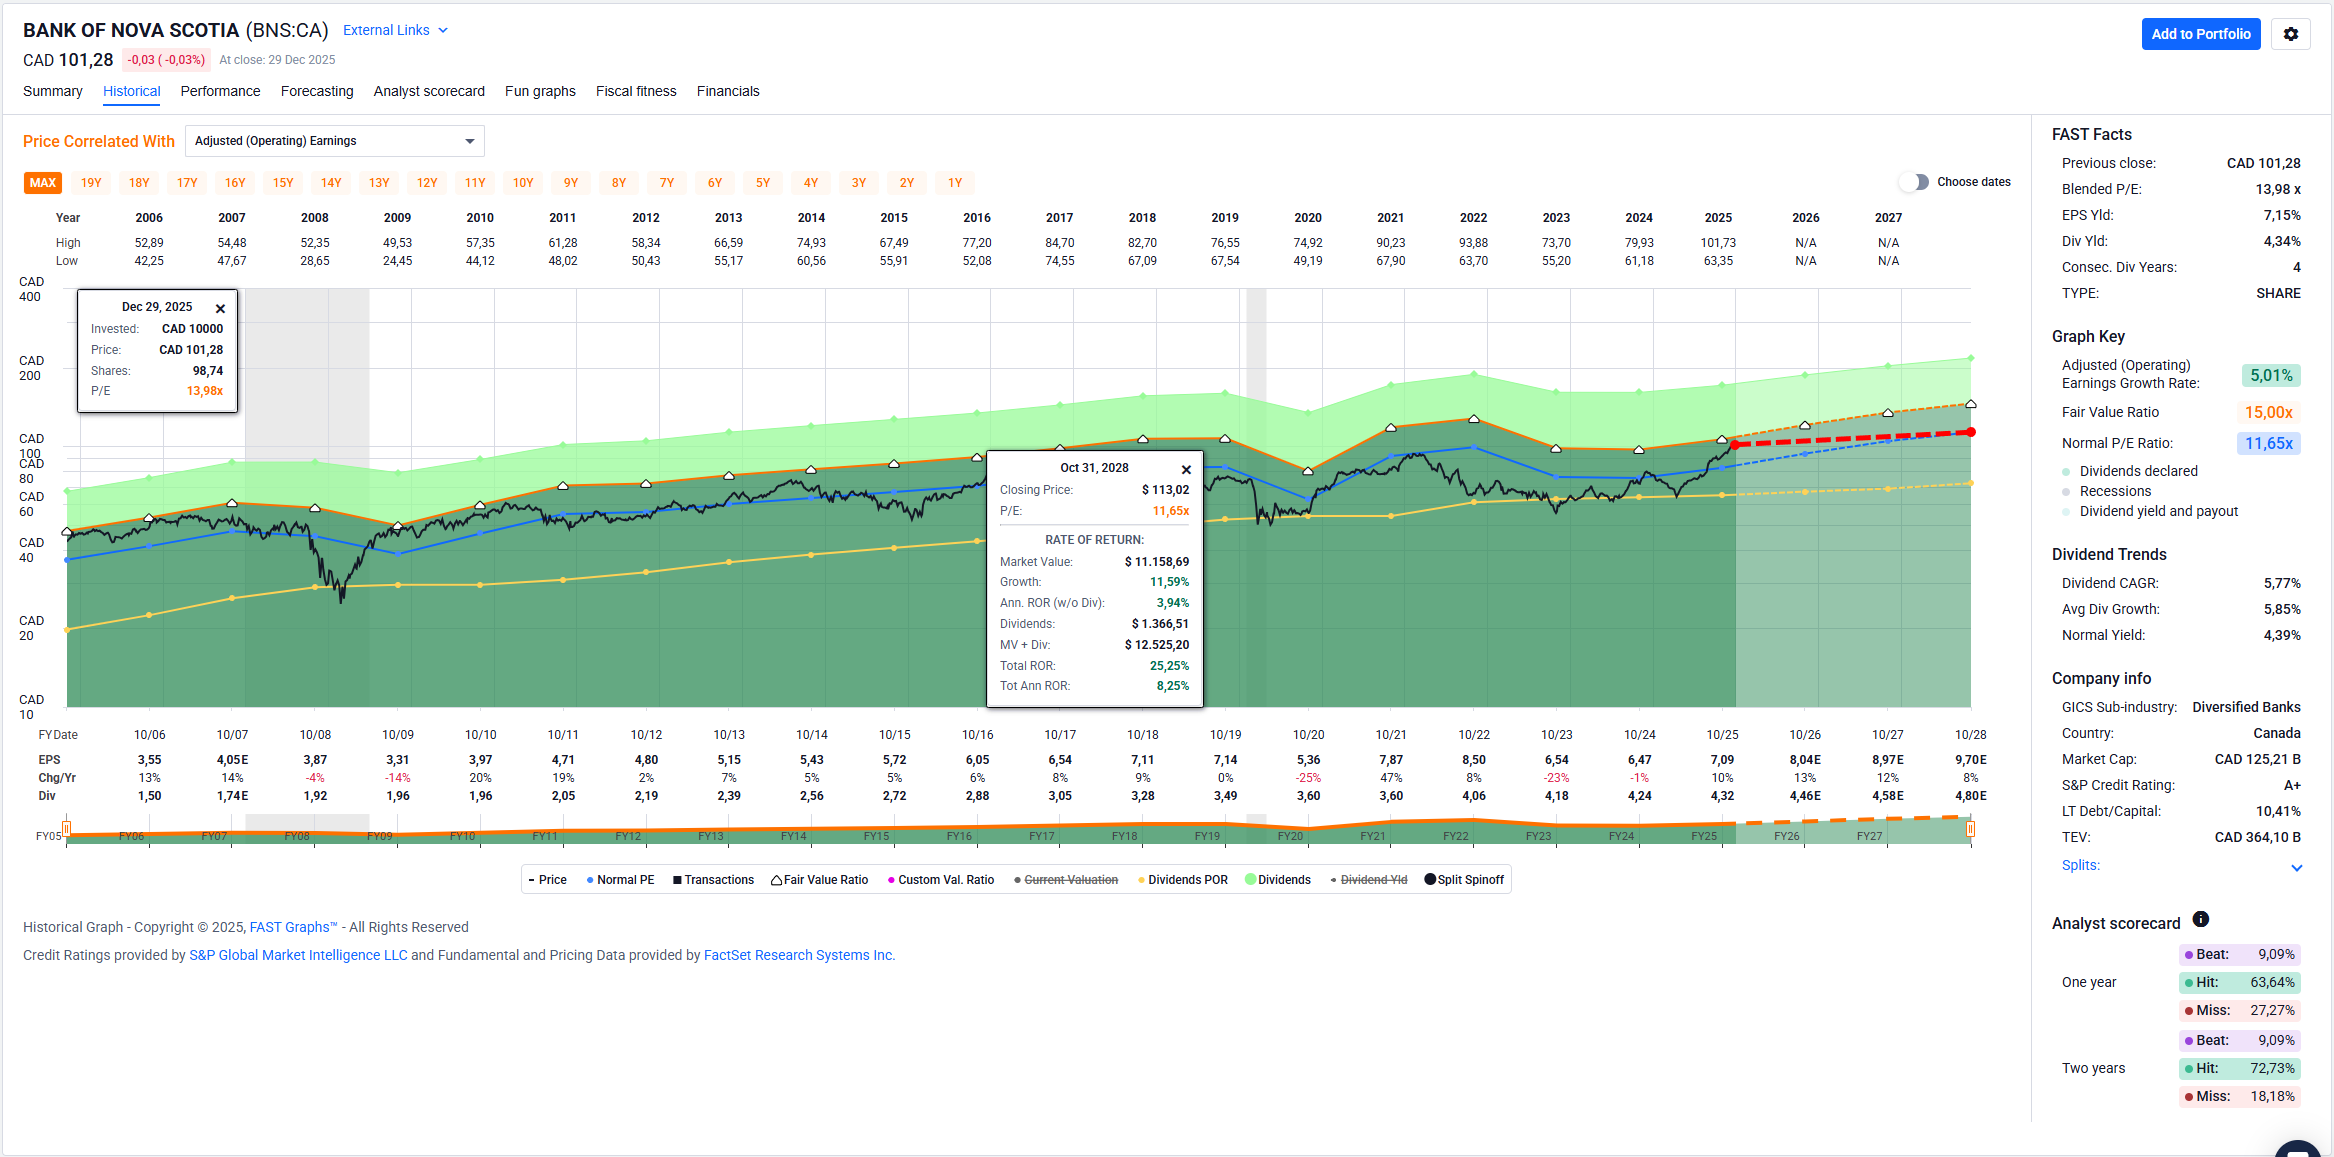Close the Oct 31, 2028 popup

[x=1186, y=470]
